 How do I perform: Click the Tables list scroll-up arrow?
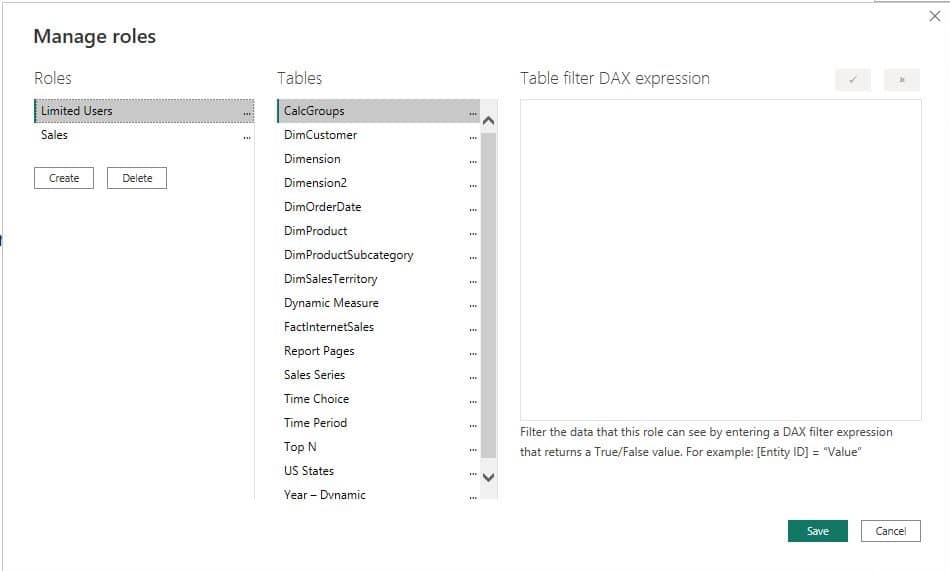pos(488,120)
